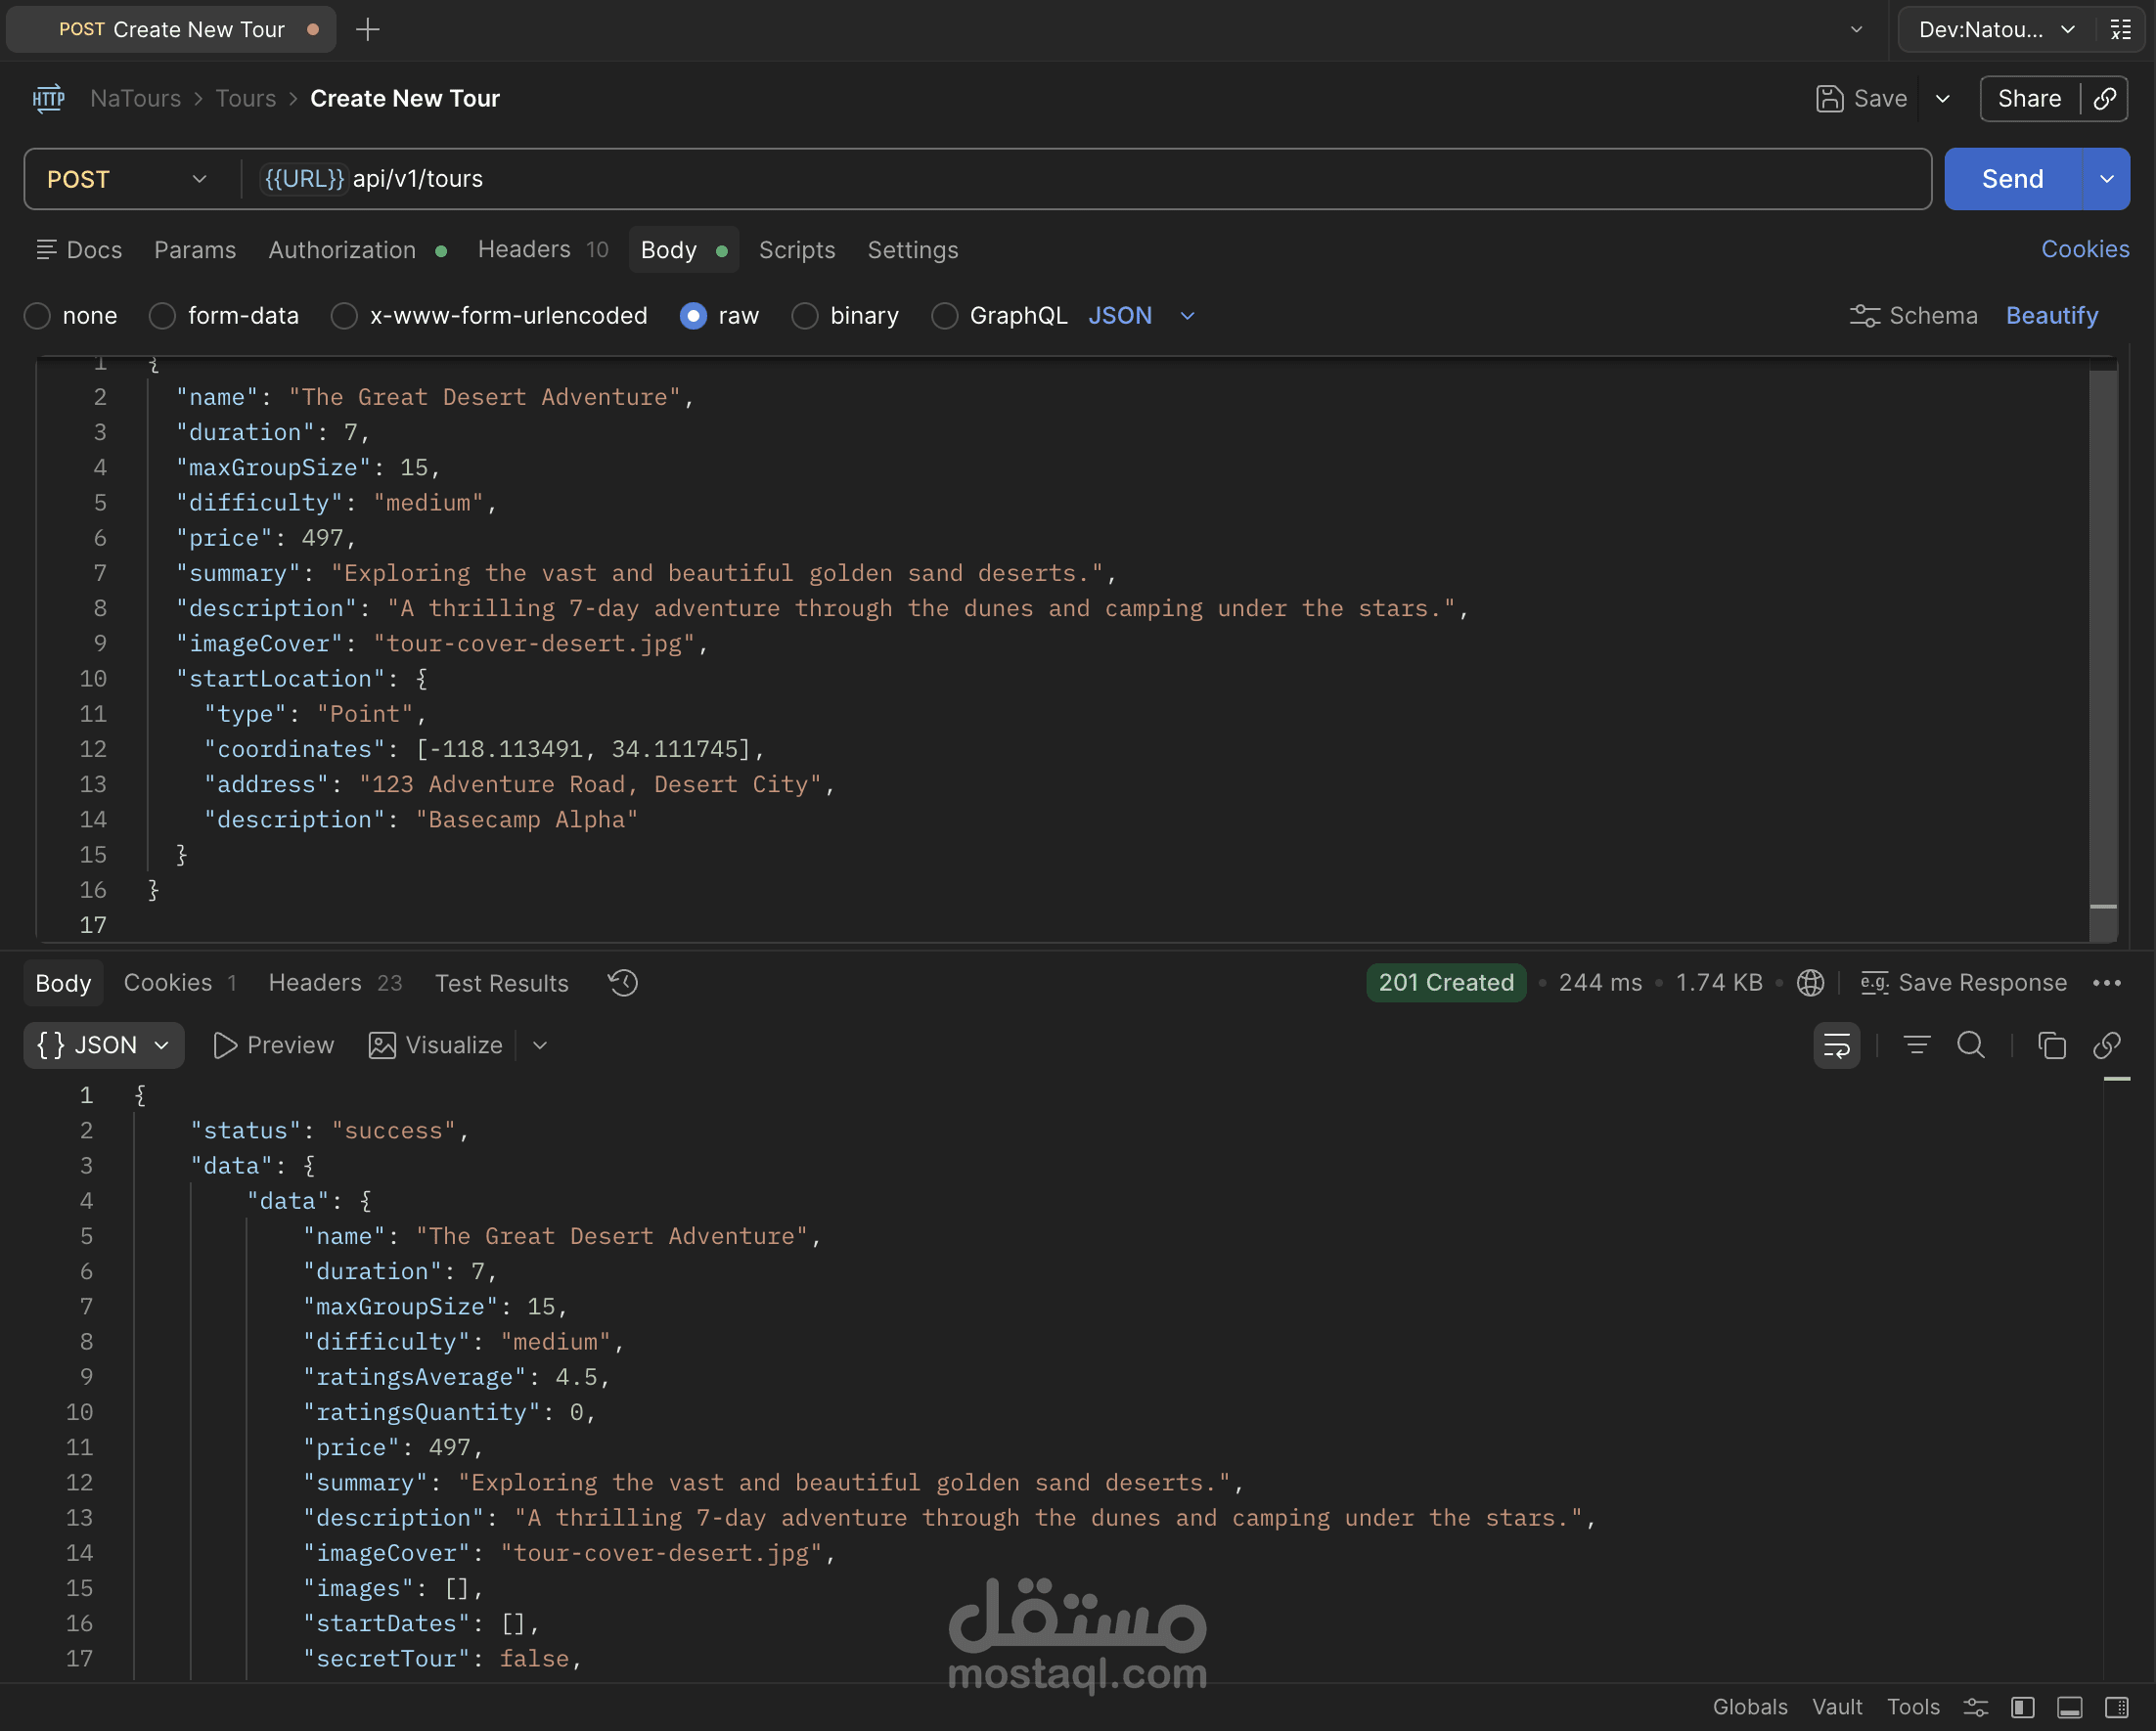The width and height of the screenshot is (2156, 1731).
Task: Click the network globe icon
Action: point(1810,983)
